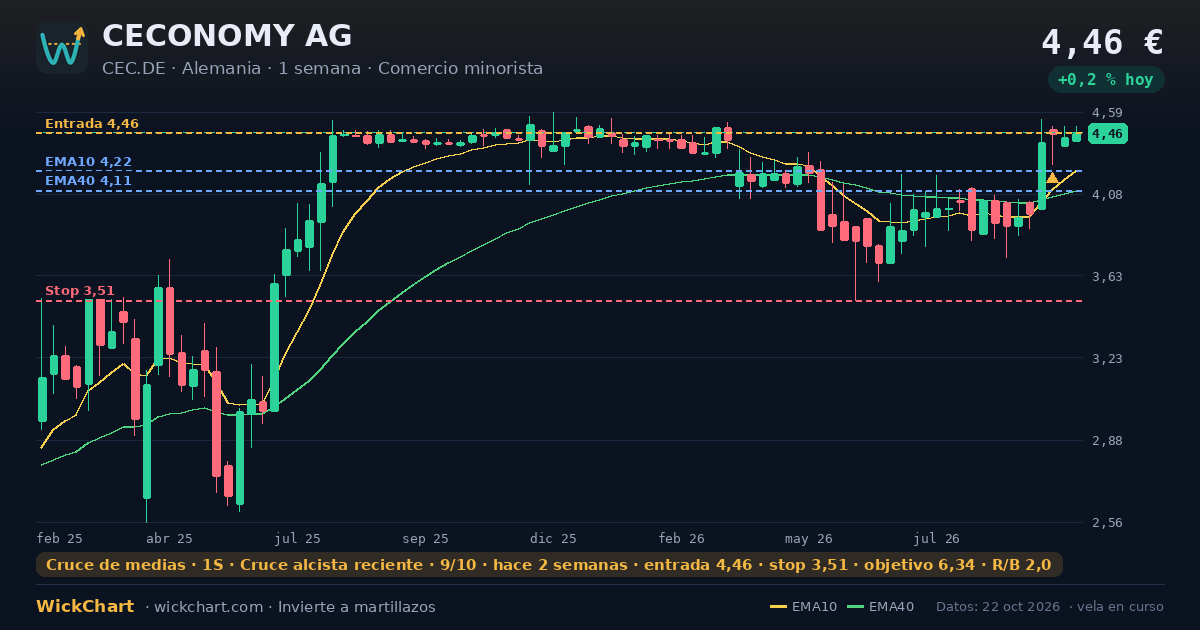The width and height of the screenshot is (1200, 630).
Task: Click the WickChart brand name in the footer
Action: click(85, 607)
